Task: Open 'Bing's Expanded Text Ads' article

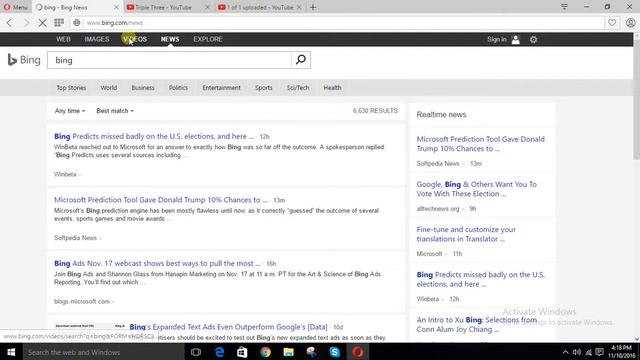Action: [x=229, y=327]
